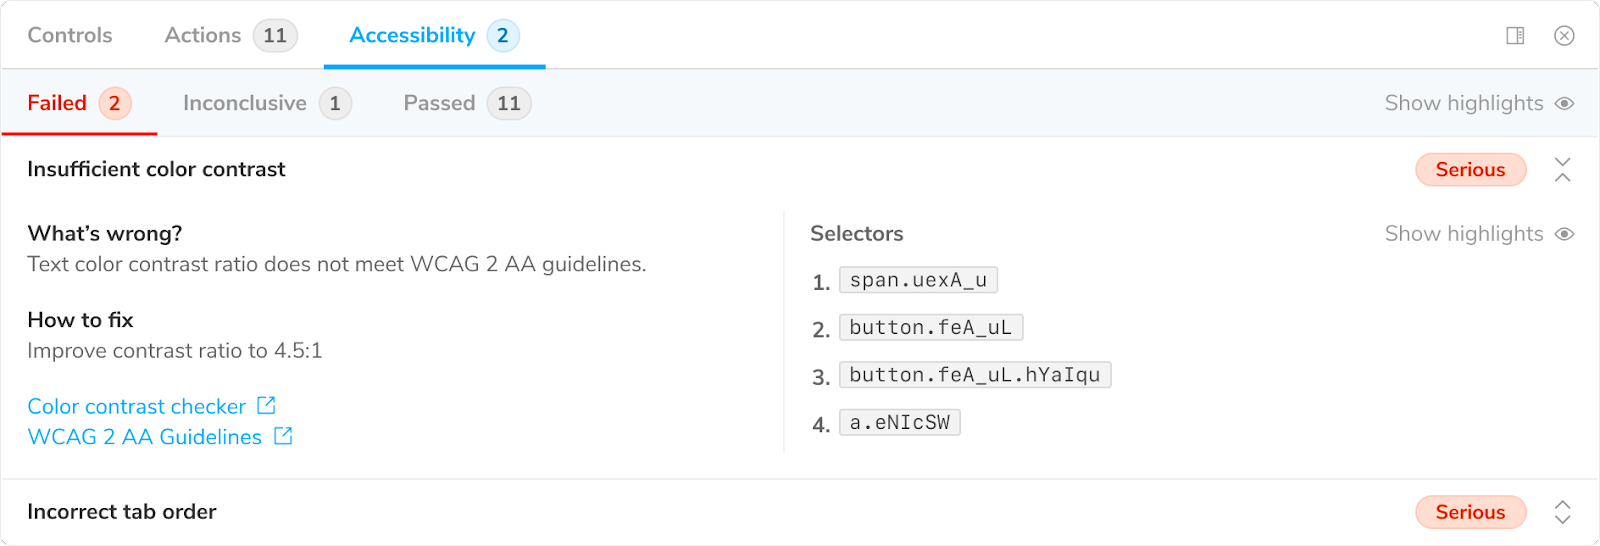Open the WCAG 2 AA Guidelines link
Image resolution: width=1600 pixels, height=546 pixels.
(x=145, y=437)
